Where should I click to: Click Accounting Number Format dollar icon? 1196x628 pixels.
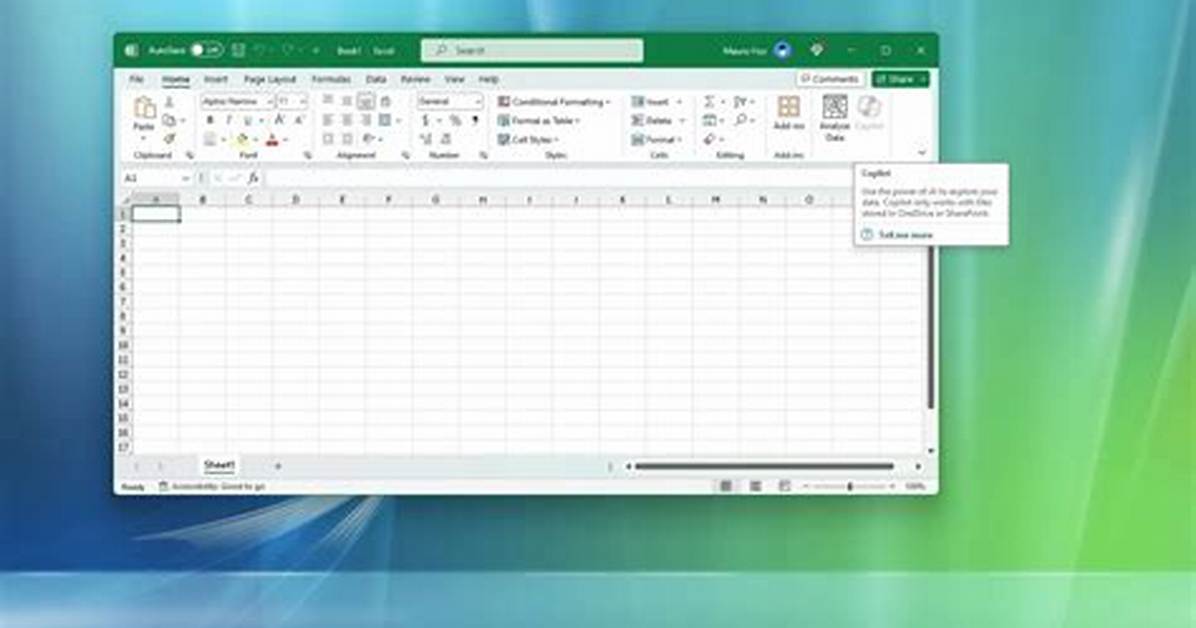click(x=426, y=121)
